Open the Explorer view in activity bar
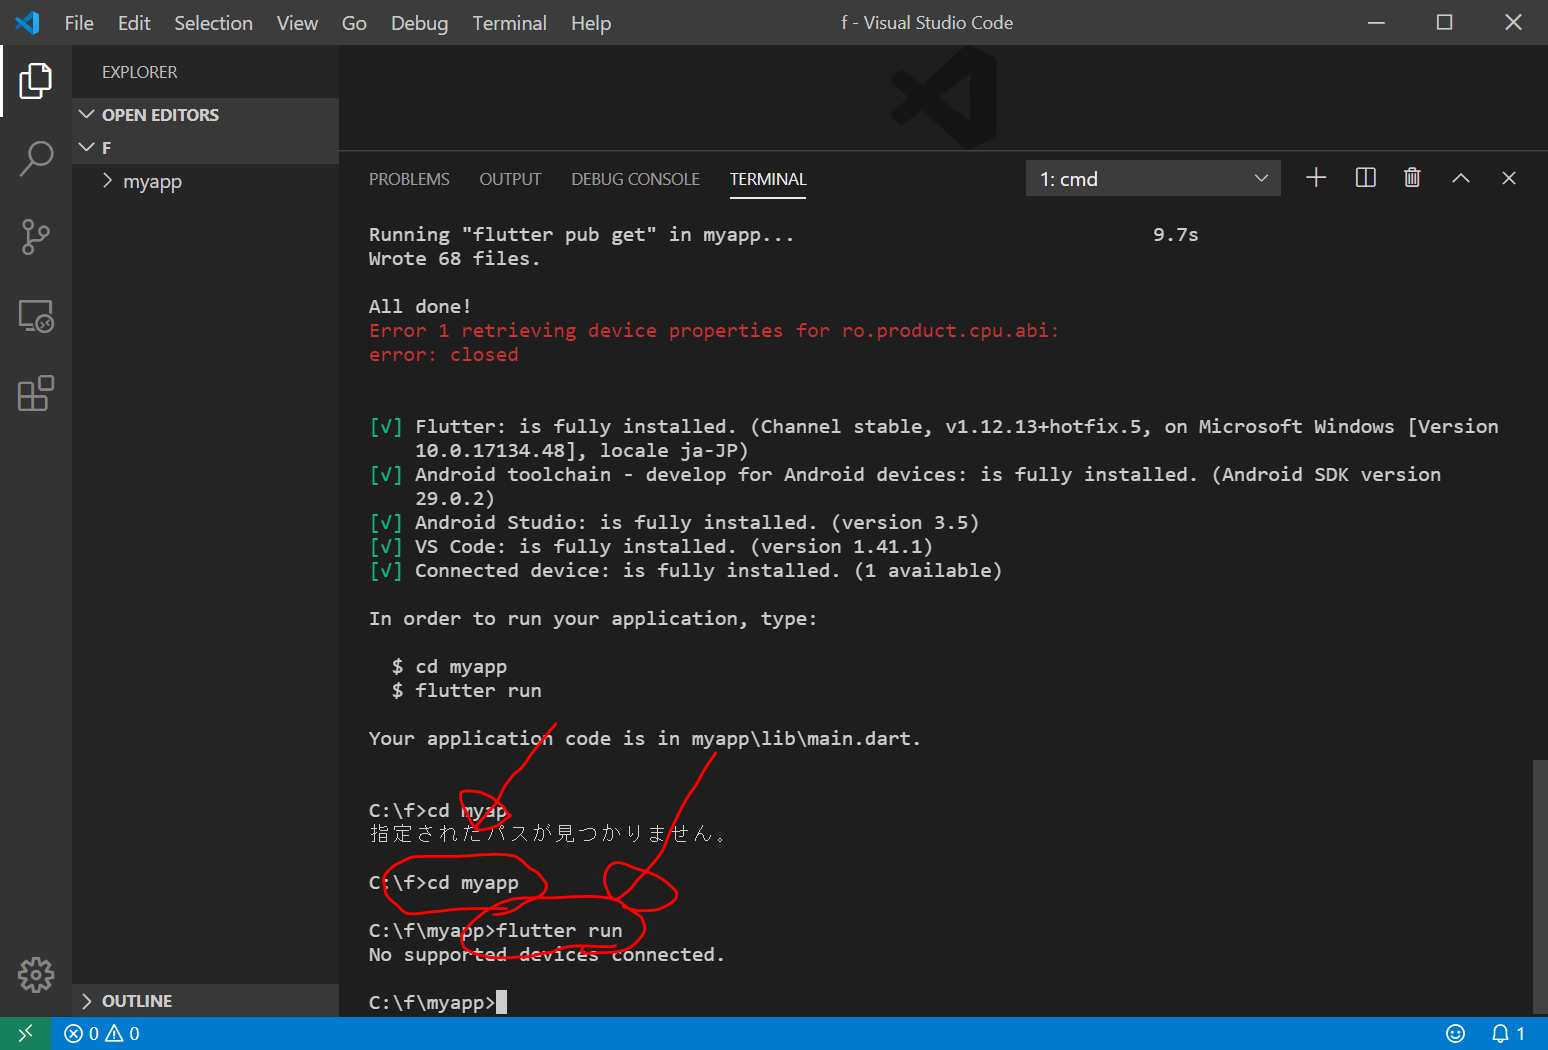 point(36,81)
